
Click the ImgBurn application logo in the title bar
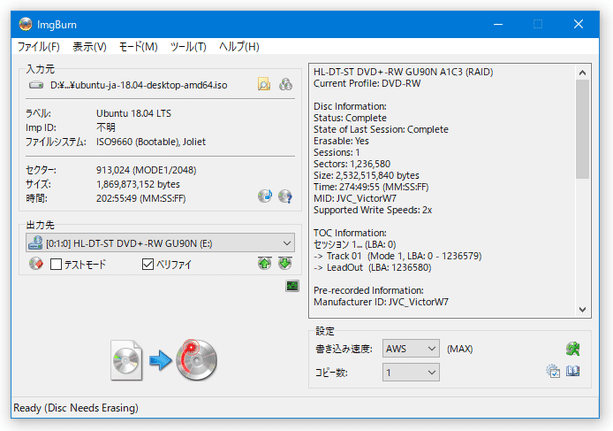click(x=25, y=24)
